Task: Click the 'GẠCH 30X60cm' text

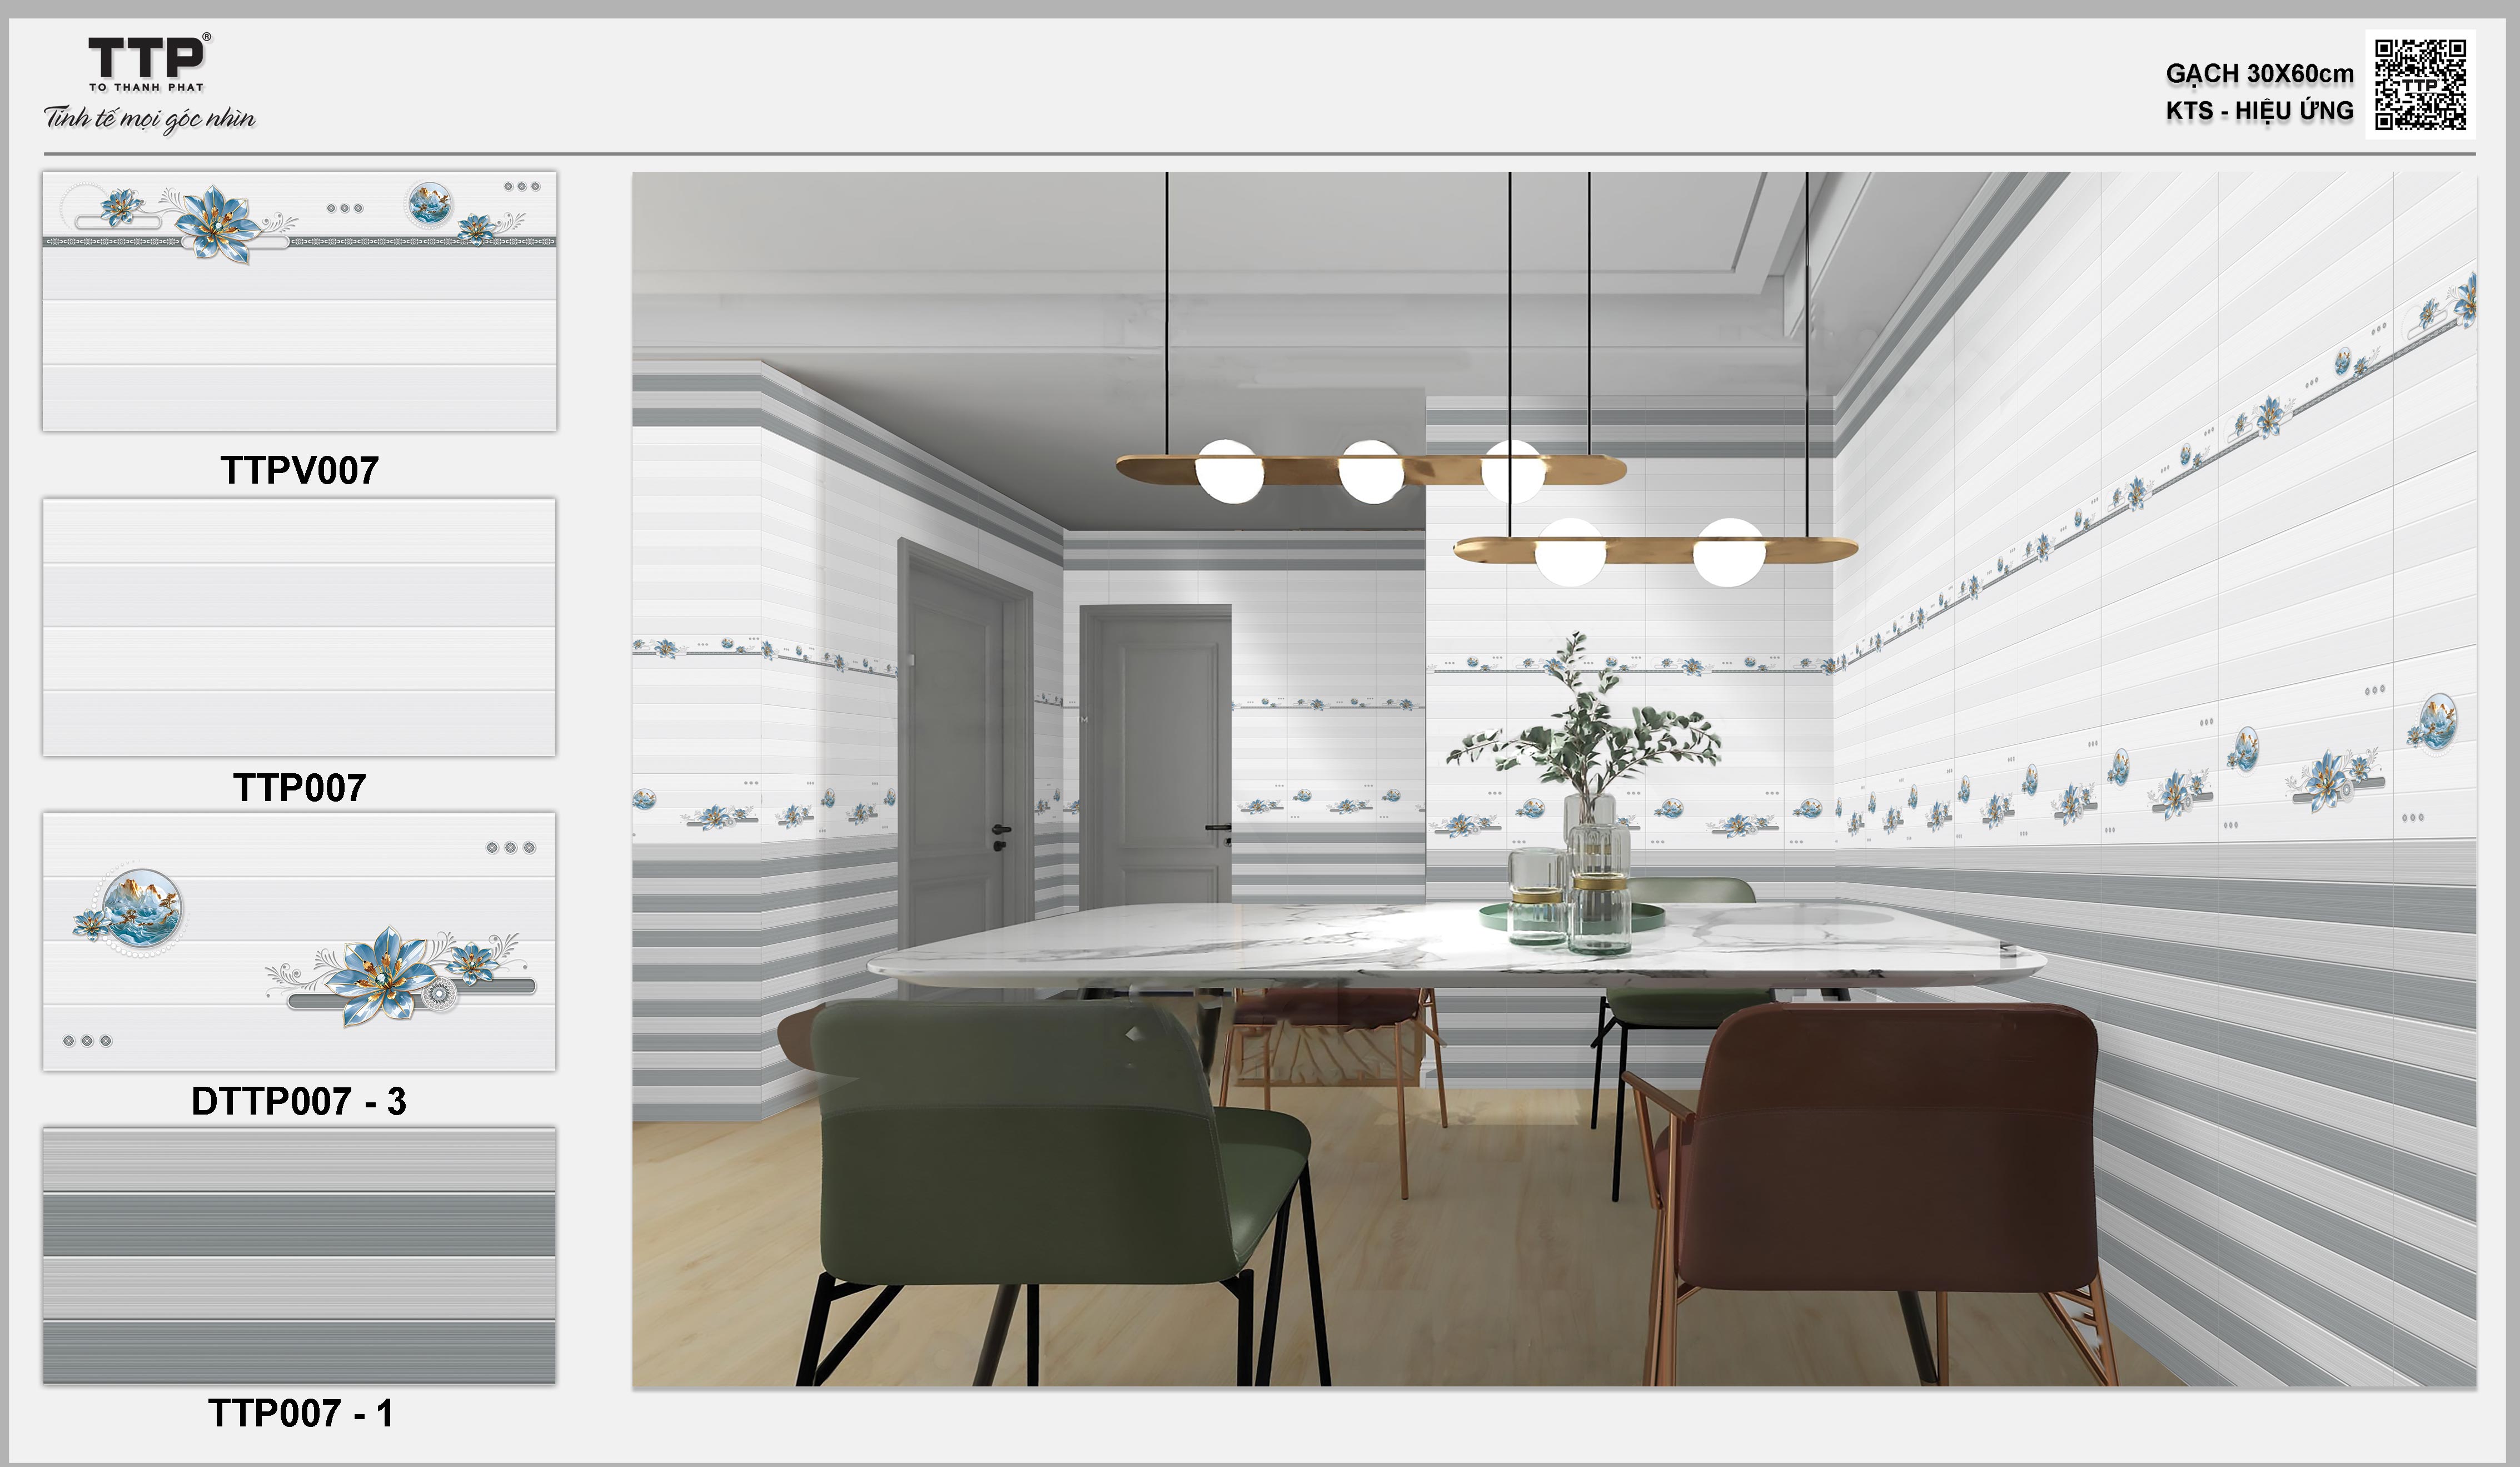Action: pos(2259,74)
